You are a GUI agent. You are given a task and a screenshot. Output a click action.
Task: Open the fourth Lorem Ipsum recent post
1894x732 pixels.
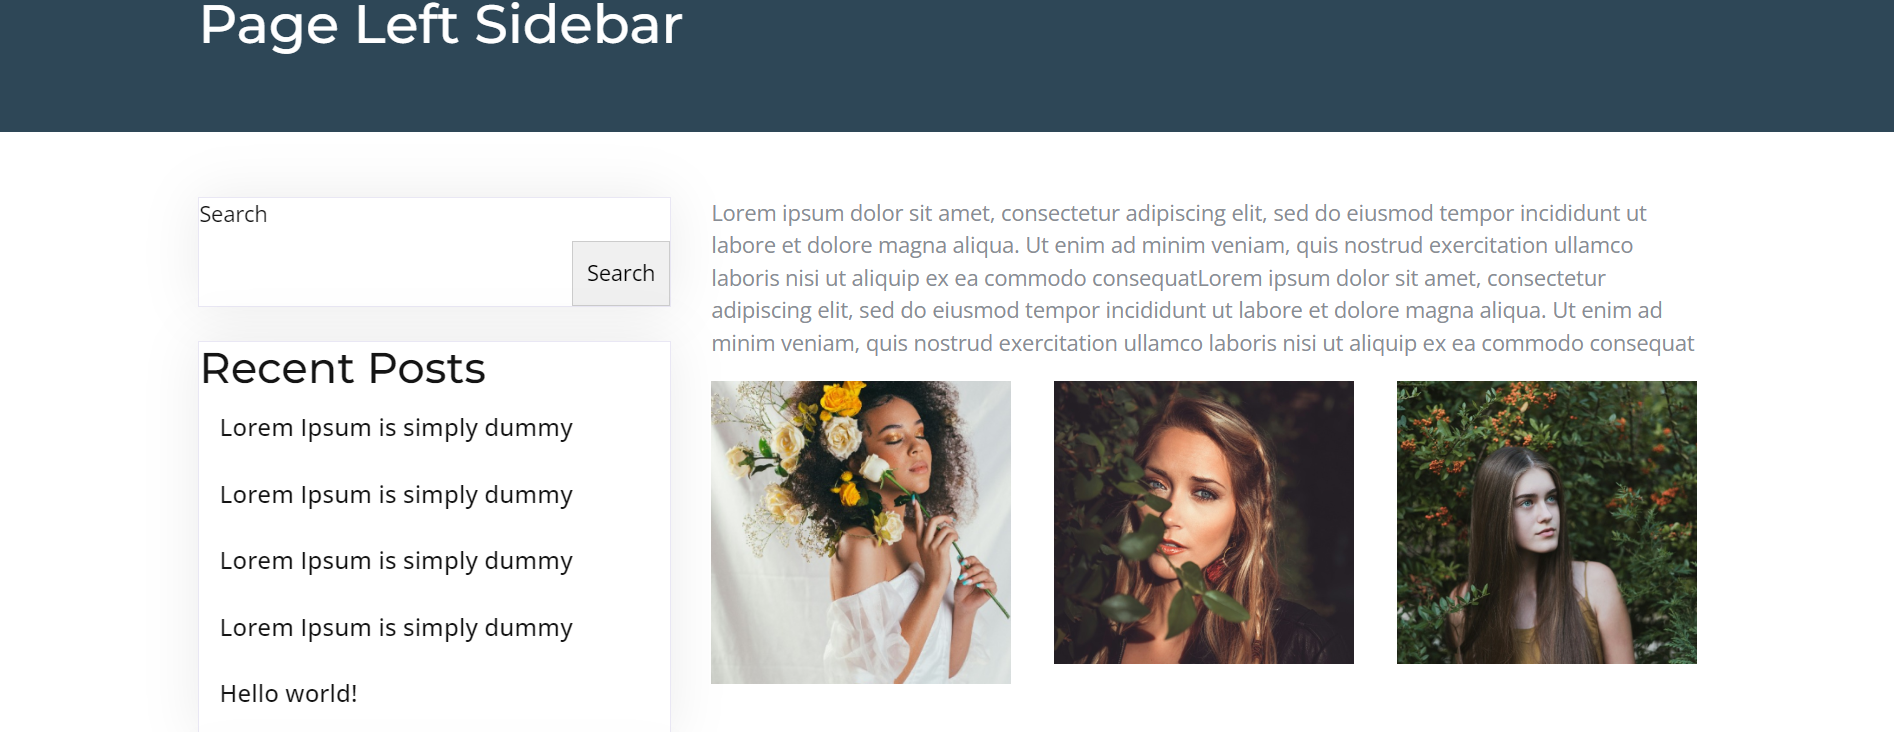[396, 628]
